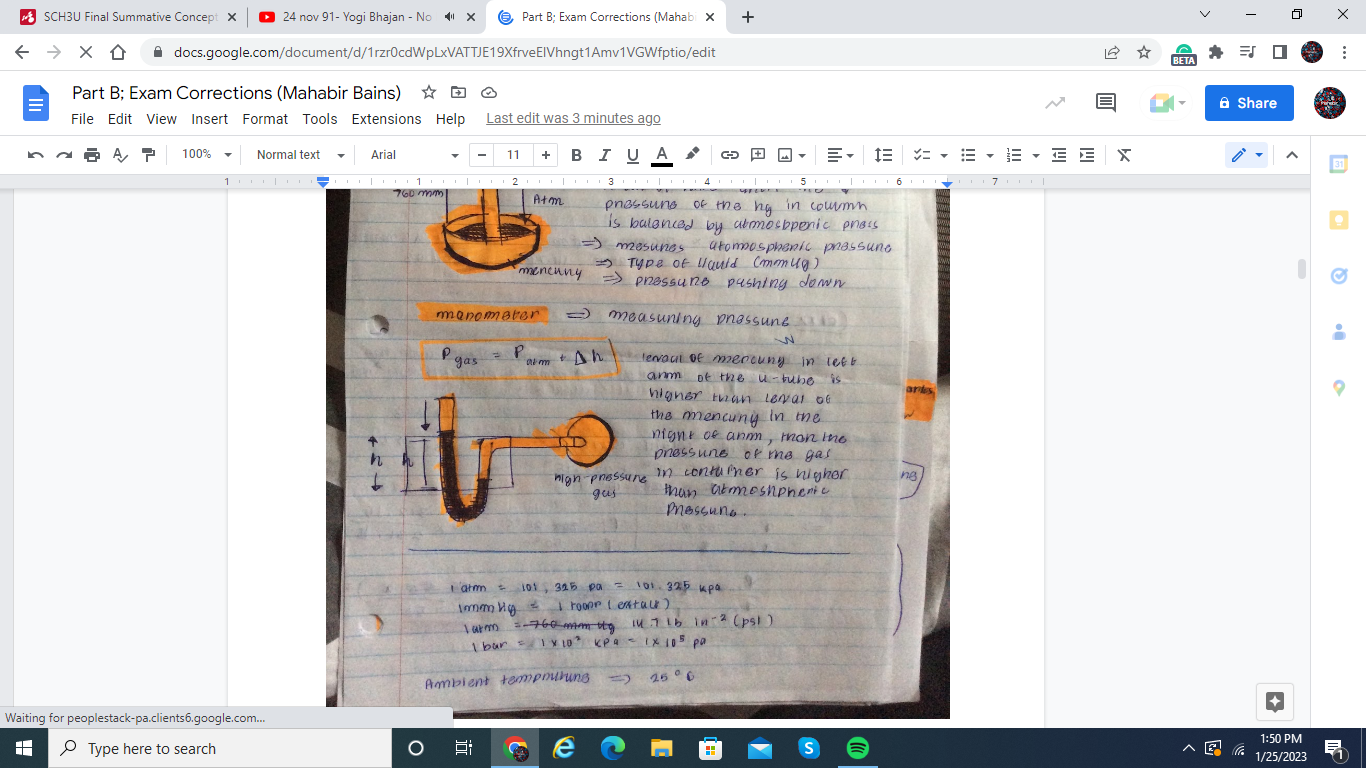Open the Format menu
The image size is (1366, 768).
[265, 119]
